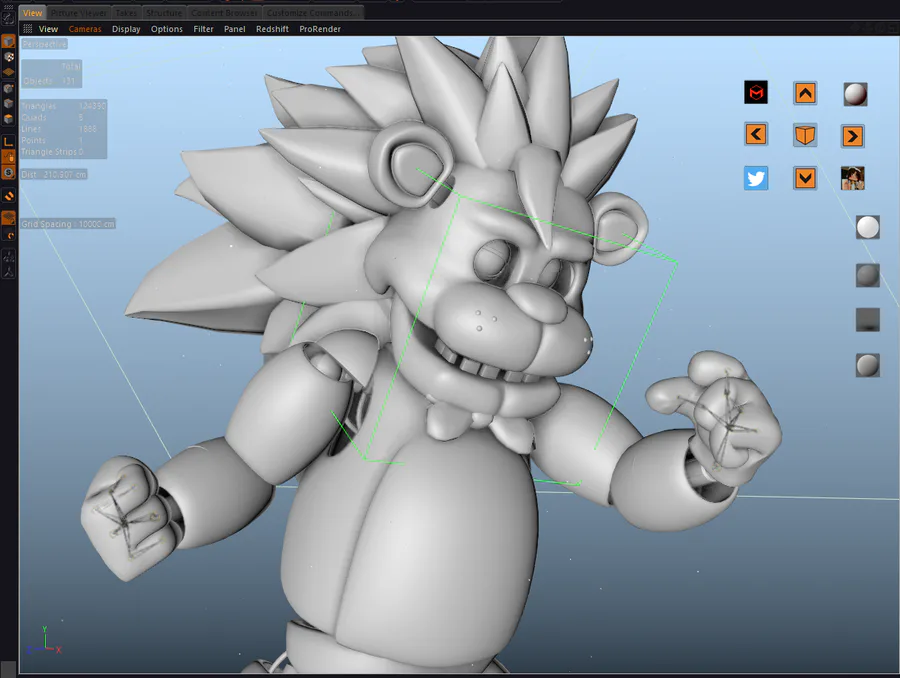Open the Redshift menu
The image size is (900, 678).
click(x=272, y=29)
